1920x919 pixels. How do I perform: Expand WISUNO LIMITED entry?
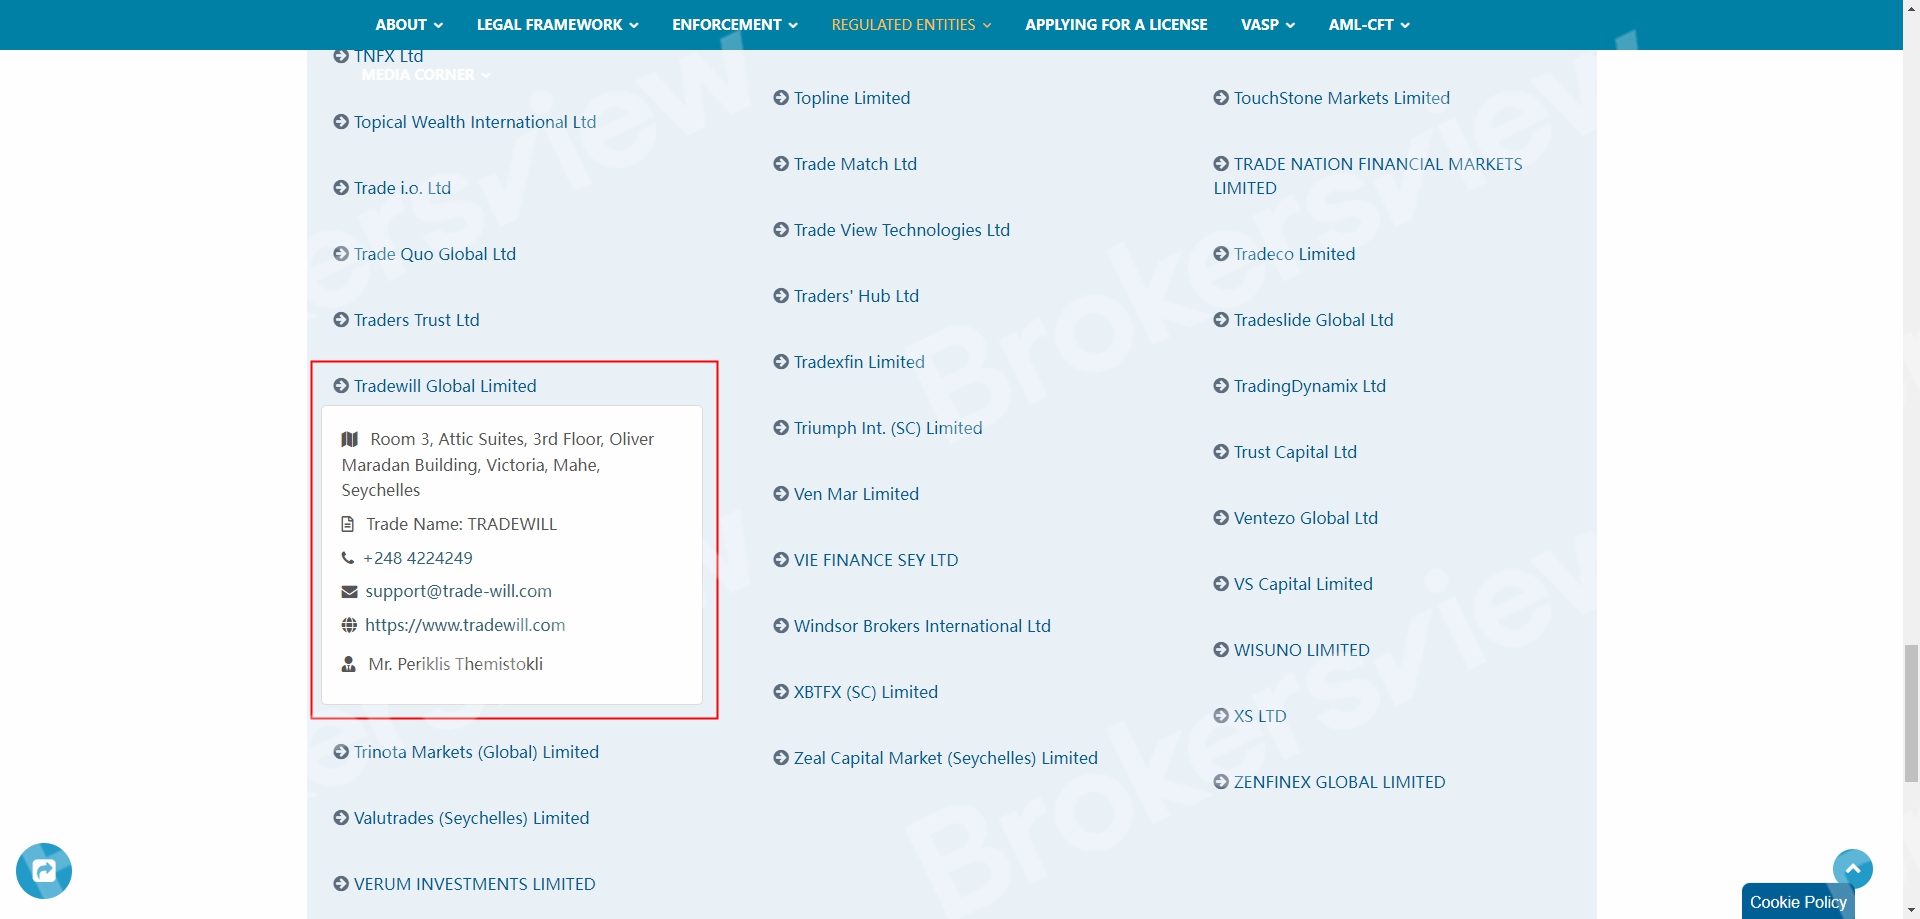pyautogui.click(x=1291, y=650)
